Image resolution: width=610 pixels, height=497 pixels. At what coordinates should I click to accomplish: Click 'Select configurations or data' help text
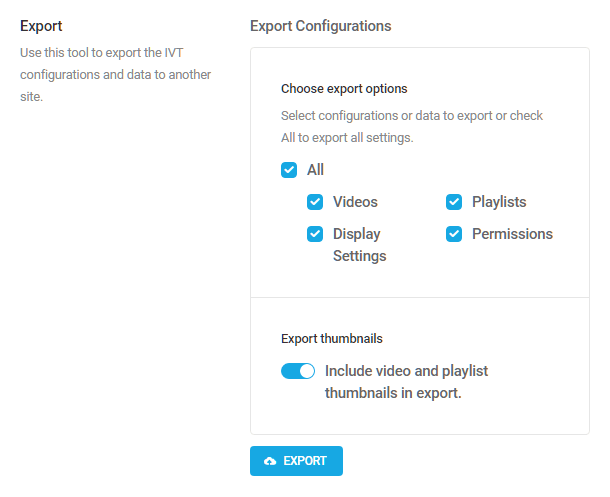(412, 126)
